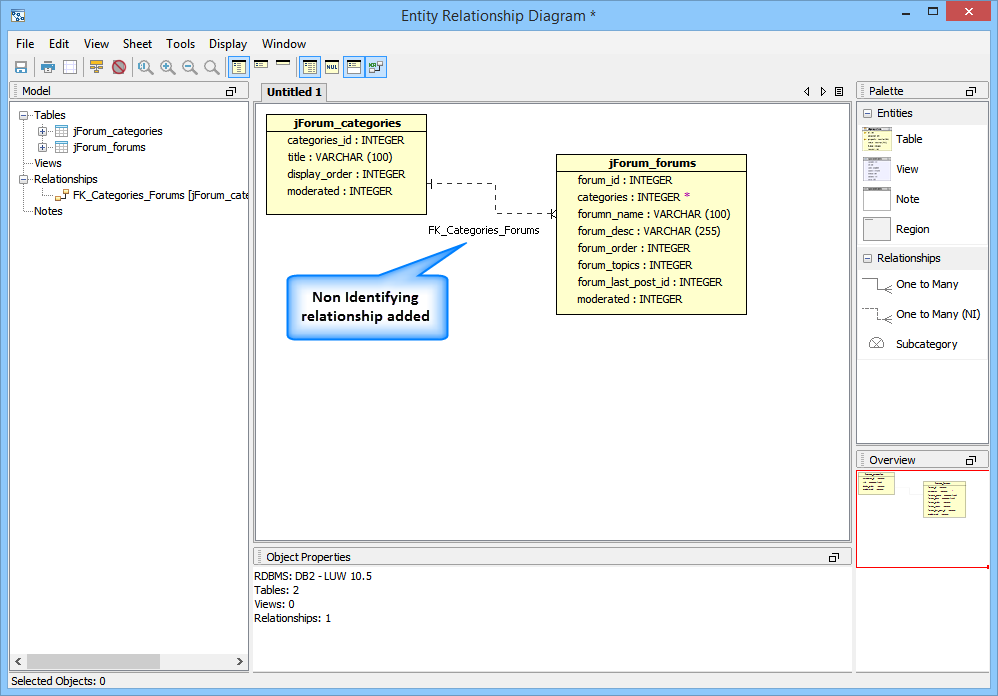Open the File menu
The image size is (998, 696).
(x=25, y=44)
